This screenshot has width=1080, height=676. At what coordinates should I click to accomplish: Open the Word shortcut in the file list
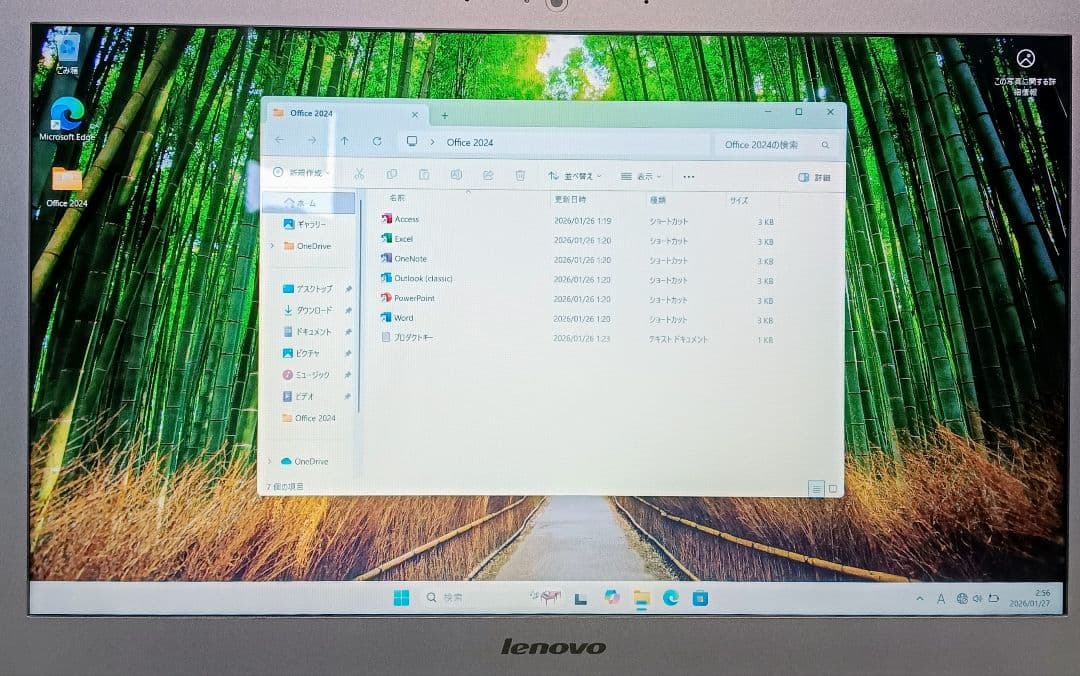[x=402, y=318]
